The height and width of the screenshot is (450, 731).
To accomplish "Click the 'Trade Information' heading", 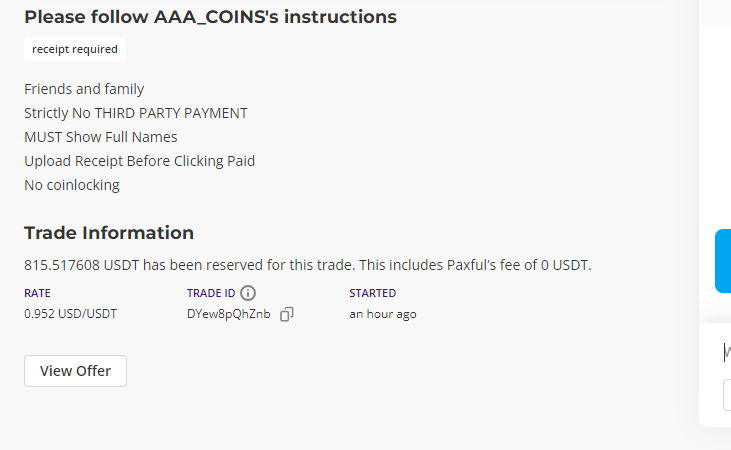I will (x=109, y=233).
